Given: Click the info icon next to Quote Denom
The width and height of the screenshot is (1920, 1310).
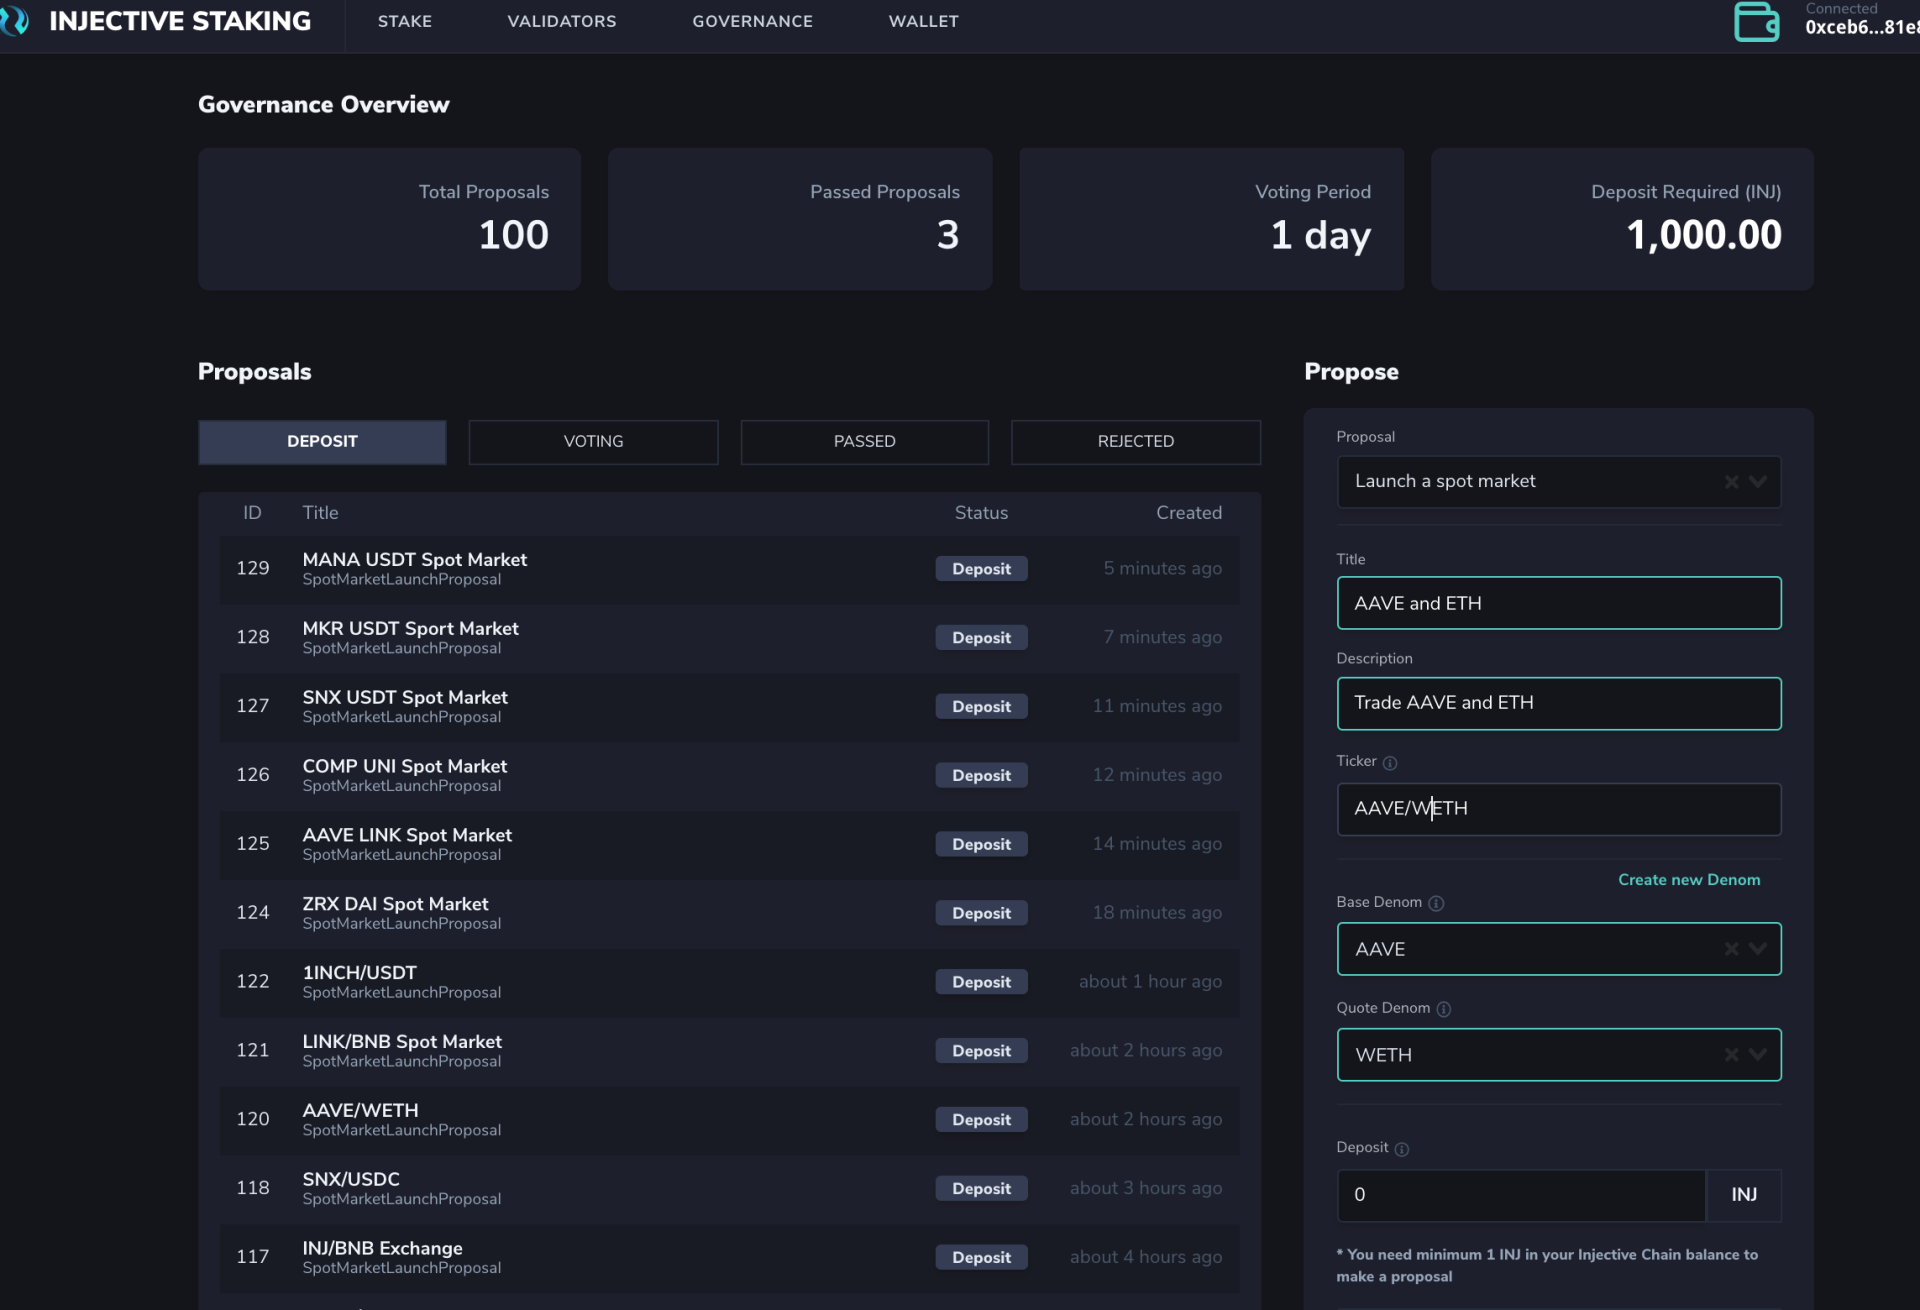Looking at the screenshot, I should click(x=1444, y=1009).
